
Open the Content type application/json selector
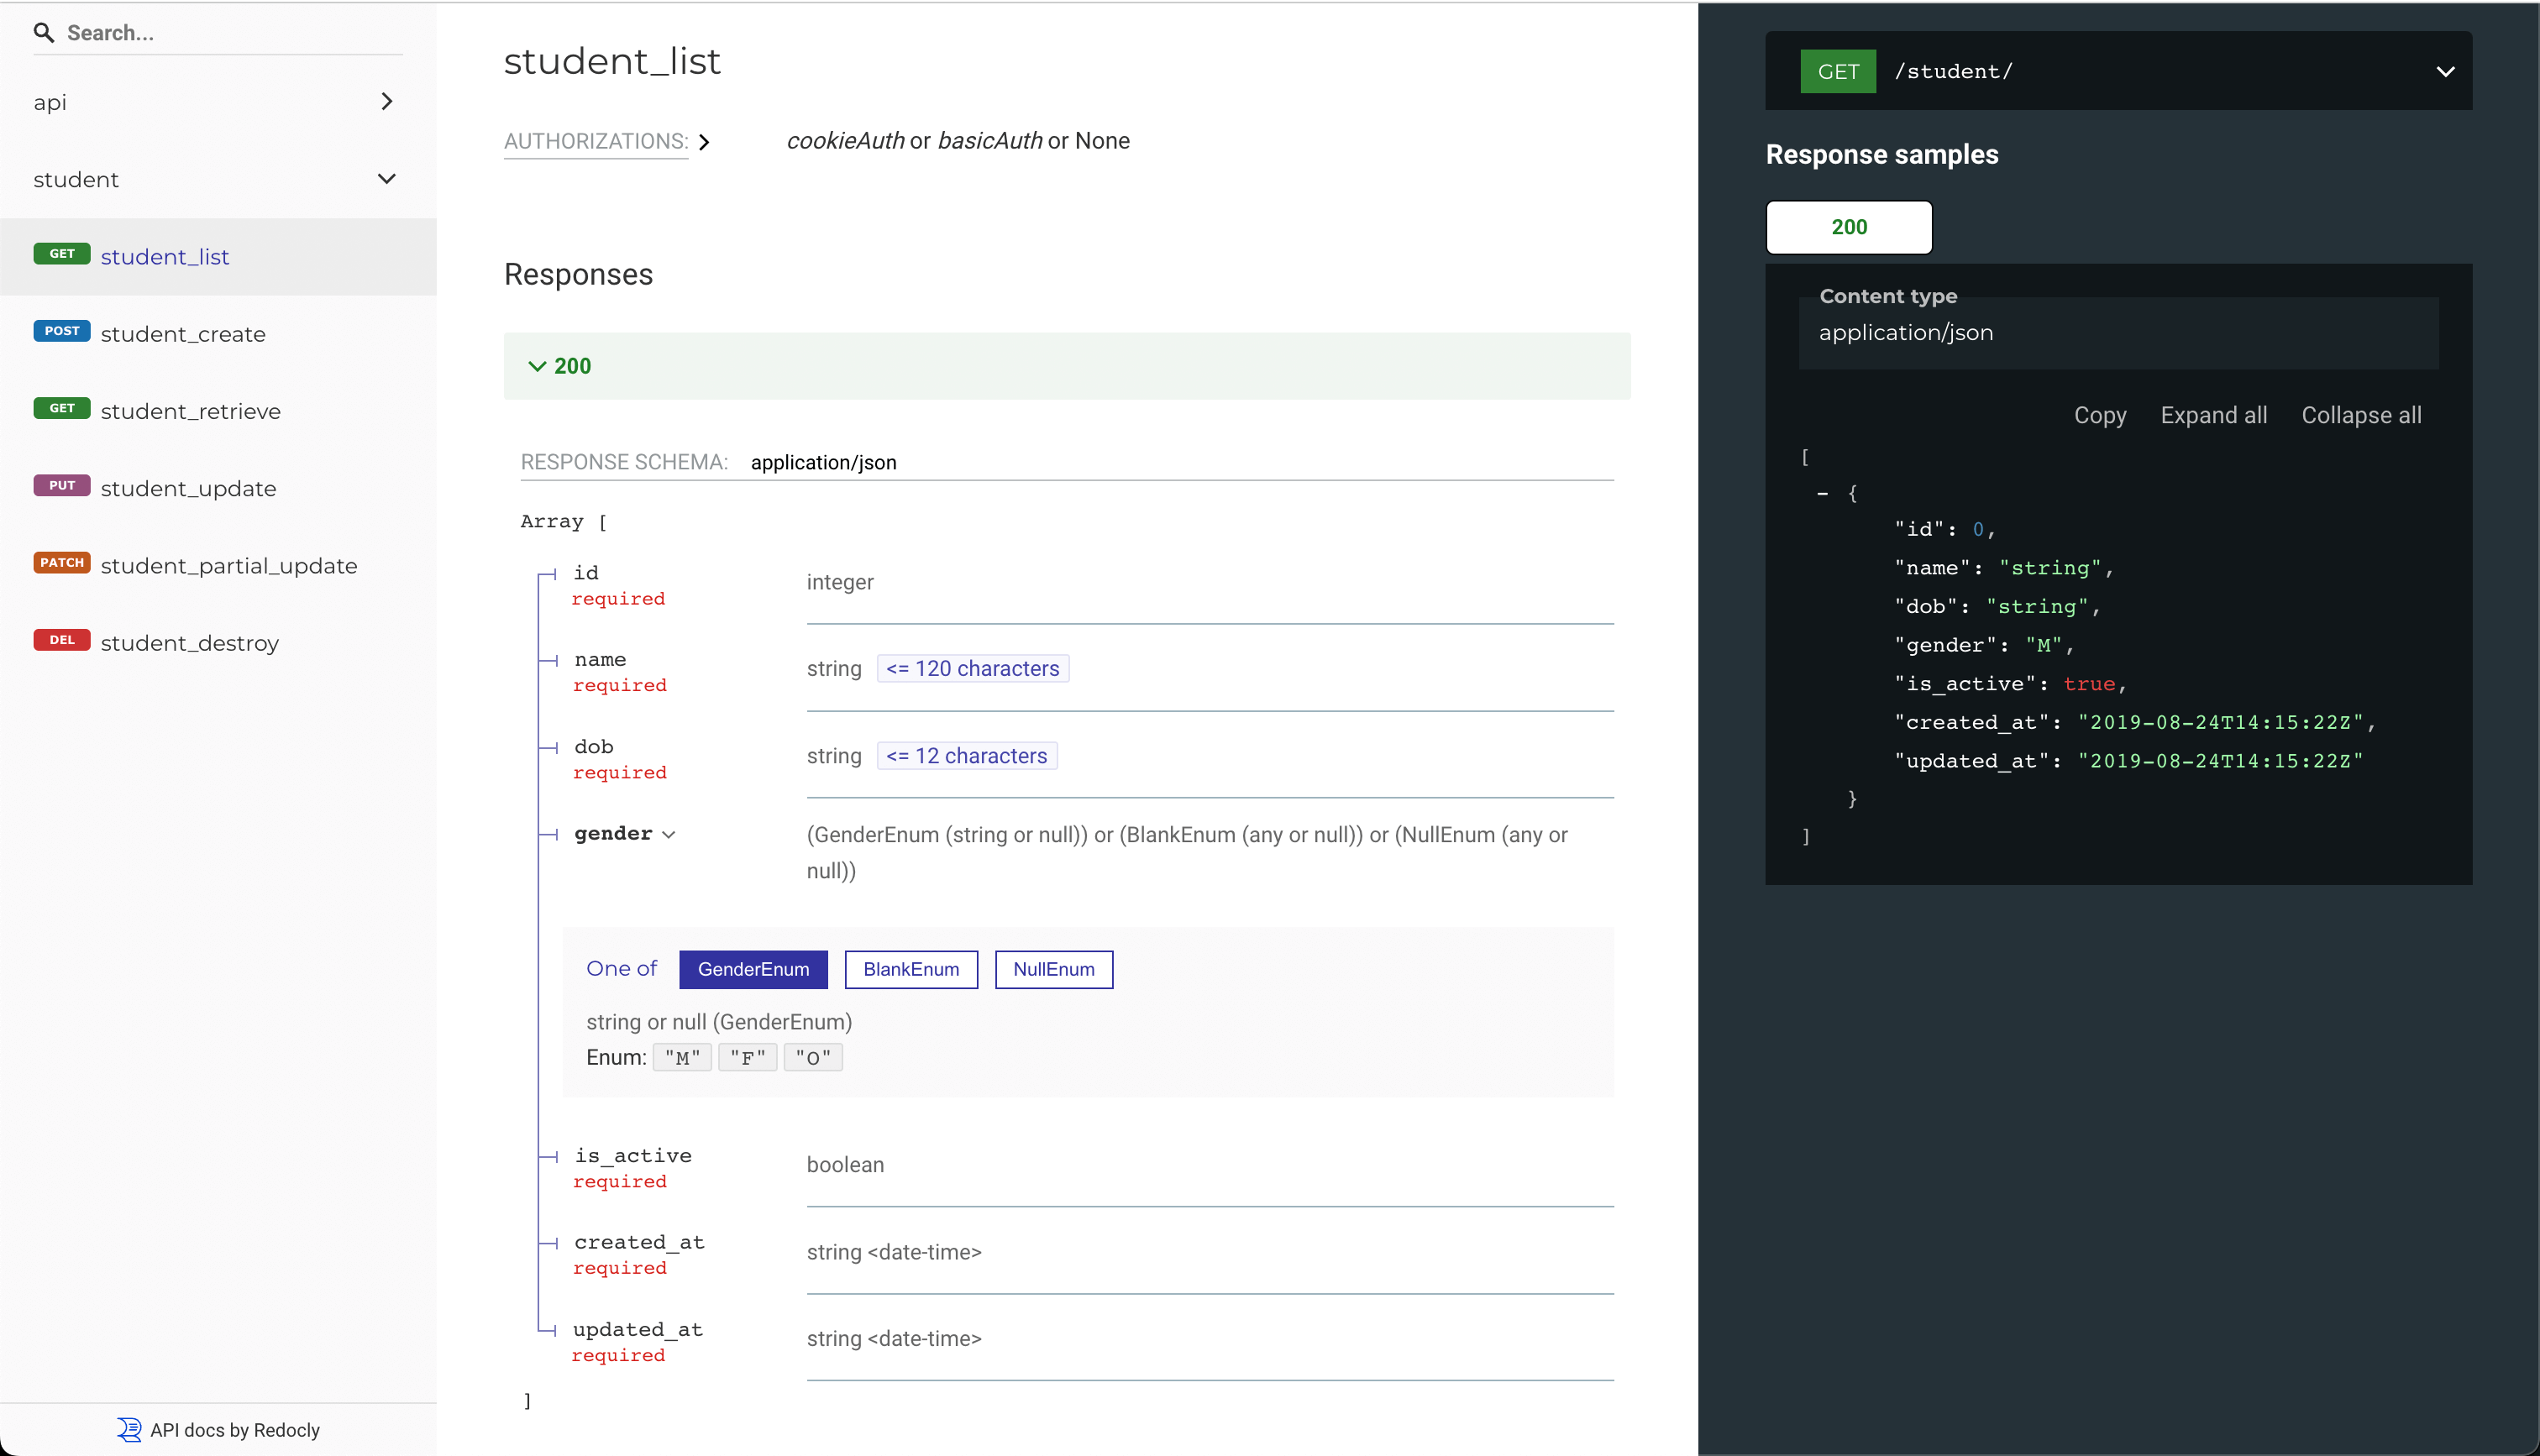click(2118, 333)
